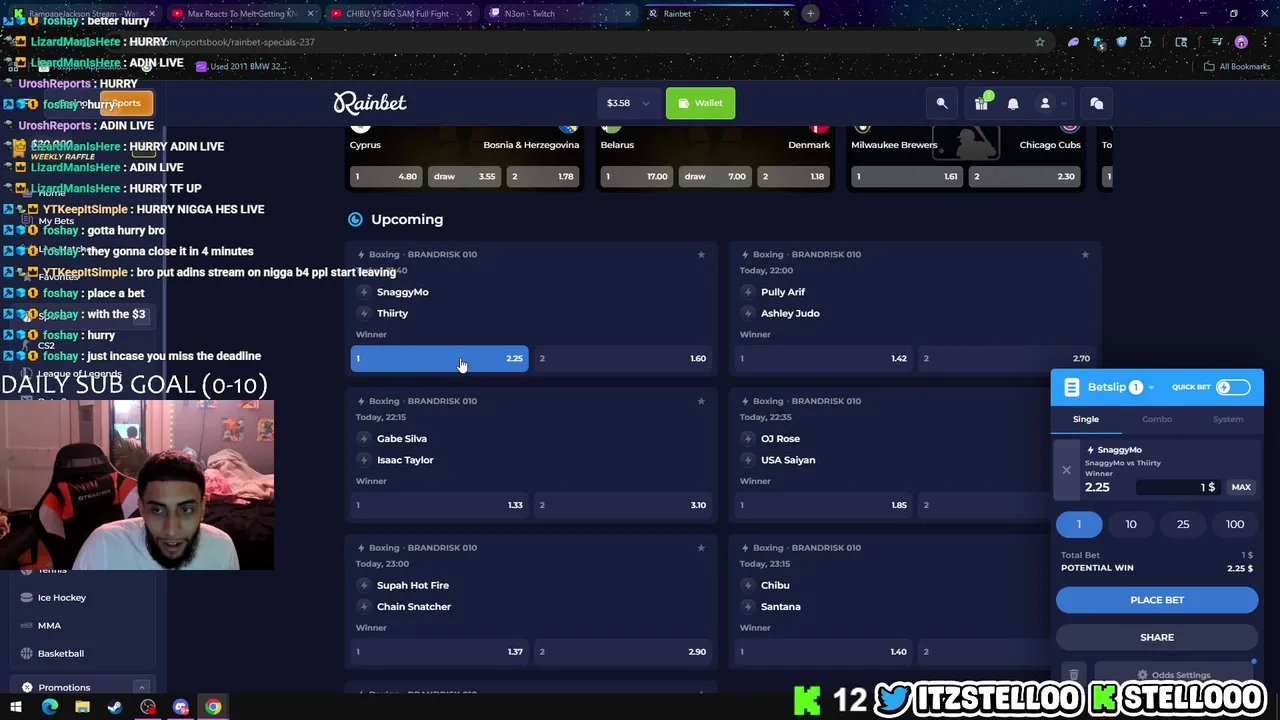
Task: Click the Rainbet logo
Action: pos(370,102)
